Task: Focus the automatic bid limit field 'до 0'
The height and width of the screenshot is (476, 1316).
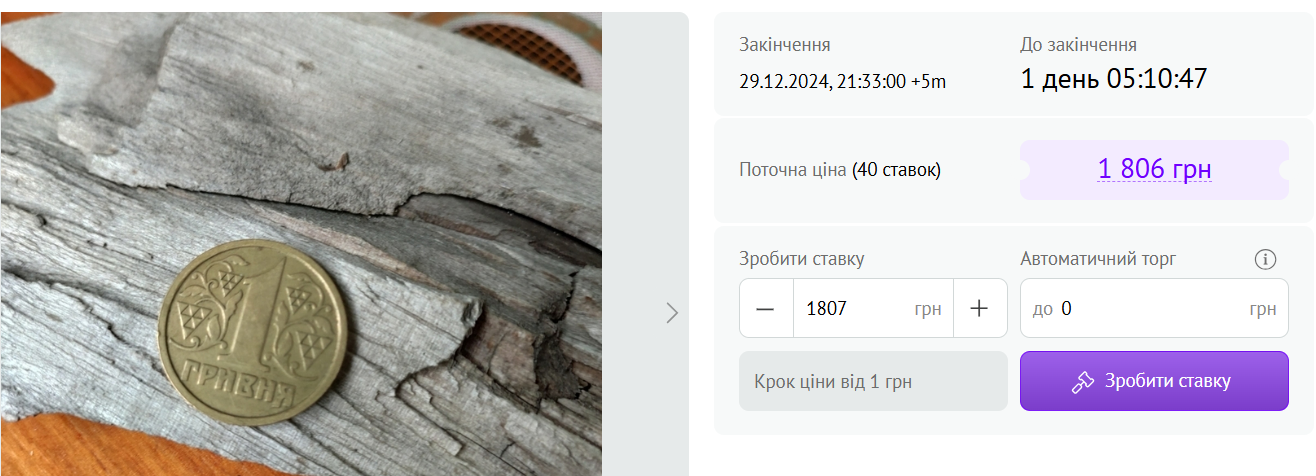Action: (1154, 309)
